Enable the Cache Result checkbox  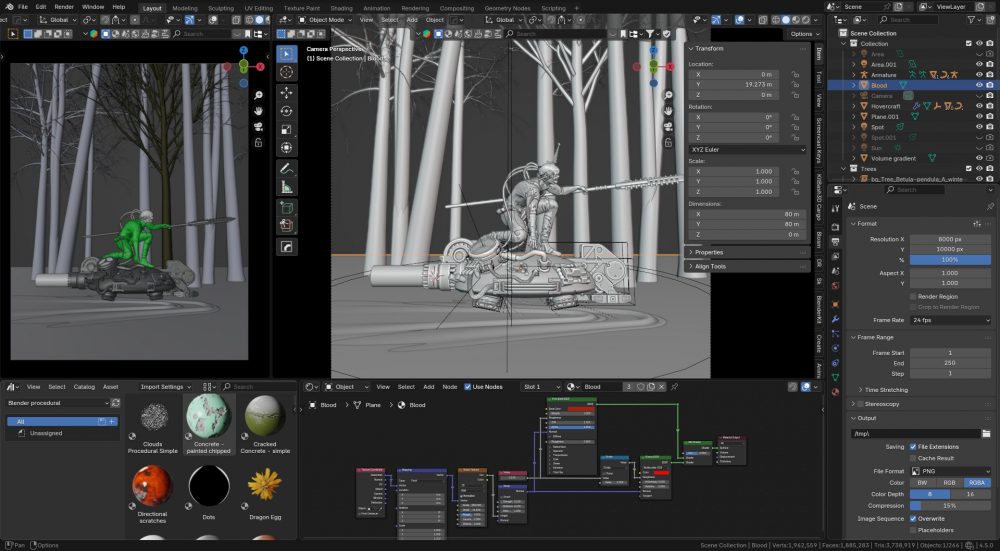913,458
